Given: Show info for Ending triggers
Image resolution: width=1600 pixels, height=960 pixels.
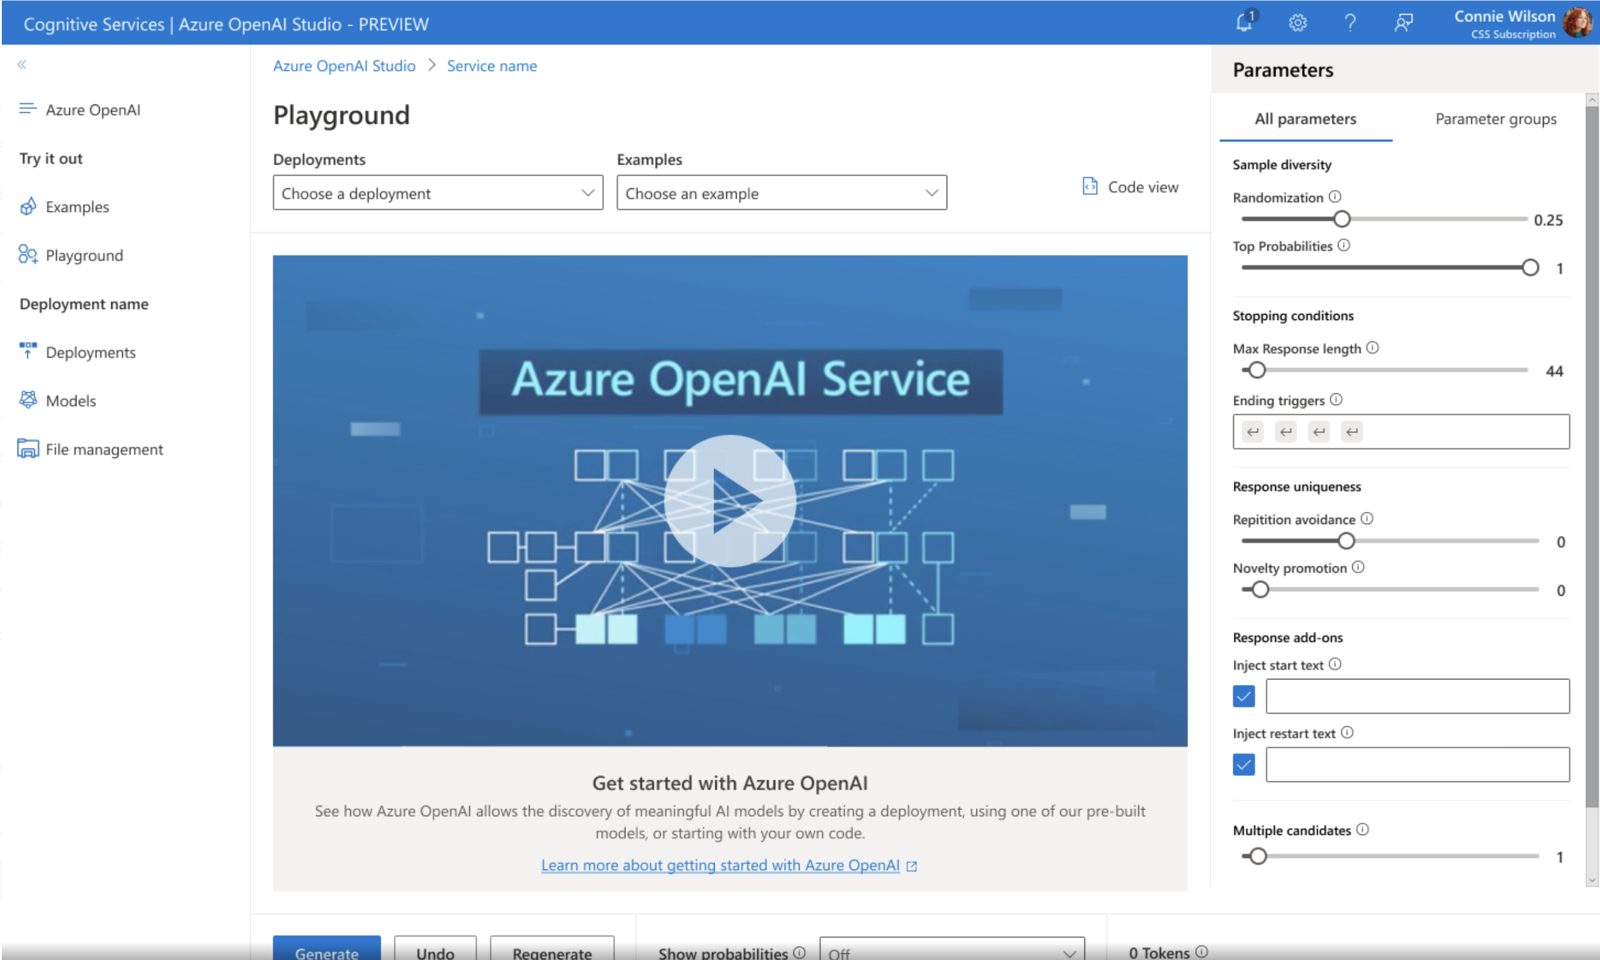Looking at the screenshot, I should [1336, 400].
